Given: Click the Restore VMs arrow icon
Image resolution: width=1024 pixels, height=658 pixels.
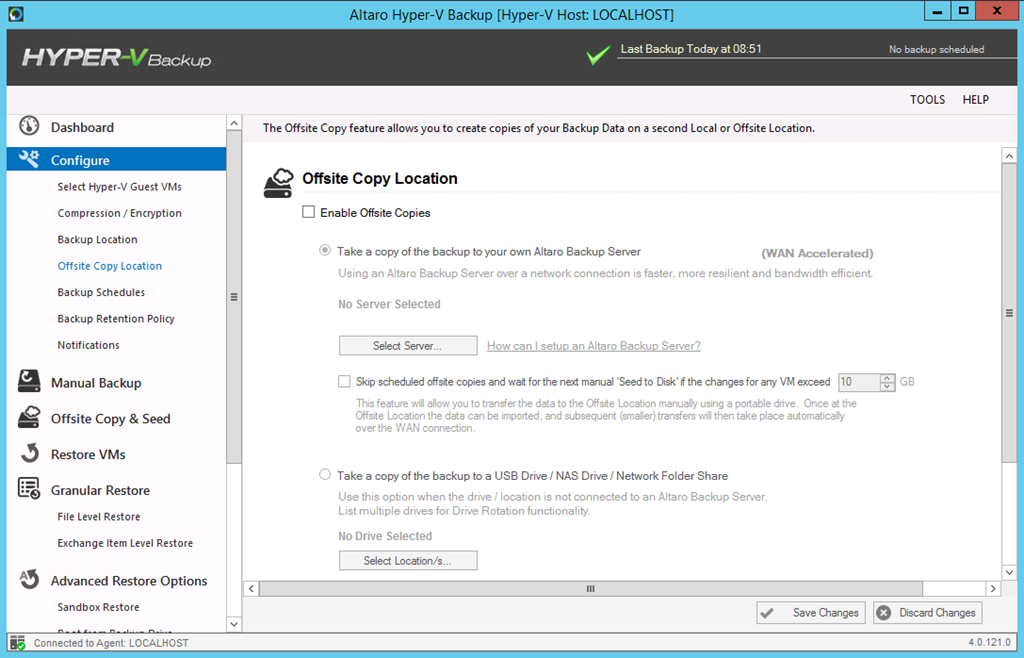Looking at the screenshot, I should coord(29,453).
